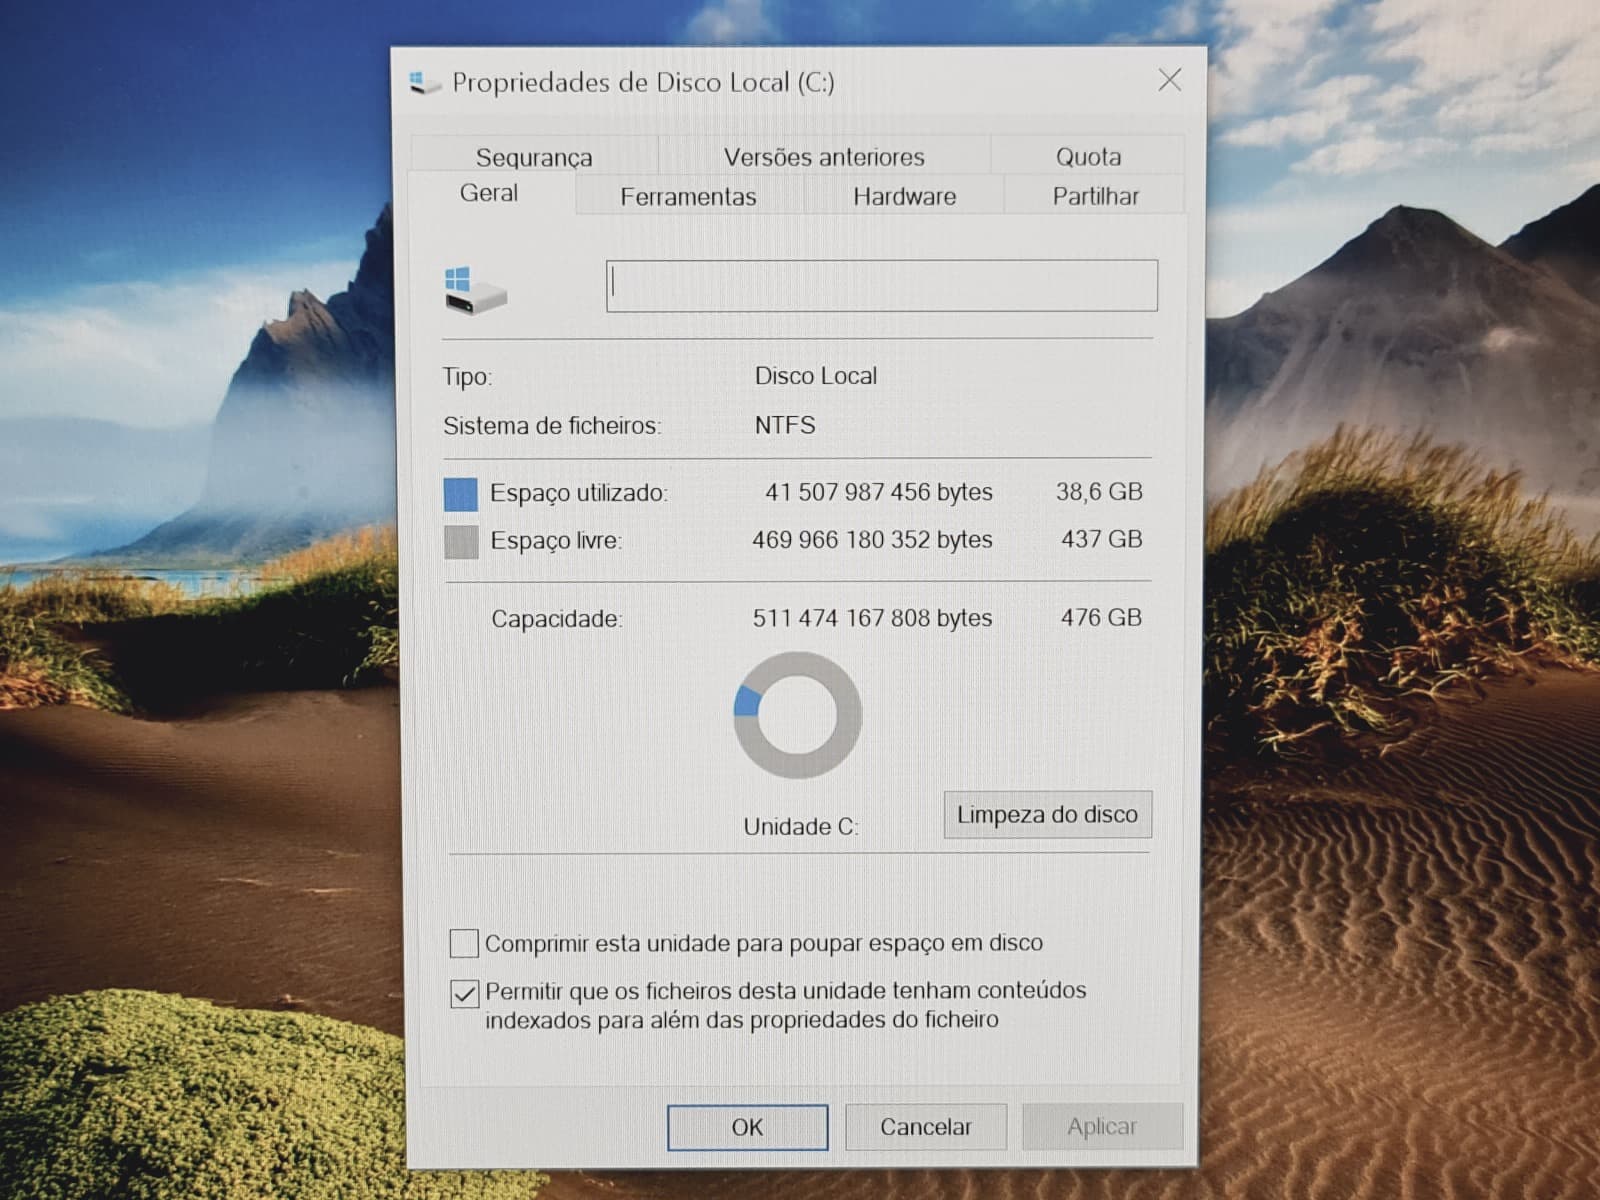Confirm with the OK button
The height and width of the screenshot is (1200, 1600).
tap(747, 1127)
